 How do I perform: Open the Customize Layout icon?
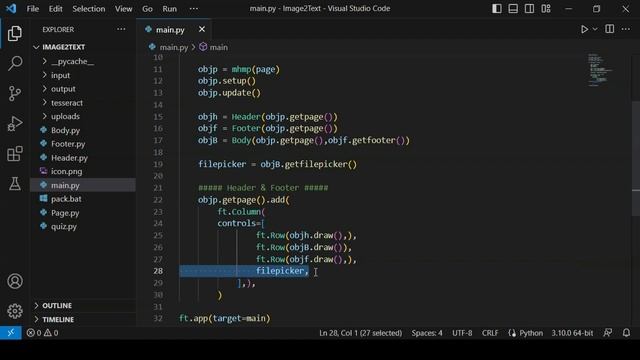coord(546,9)
